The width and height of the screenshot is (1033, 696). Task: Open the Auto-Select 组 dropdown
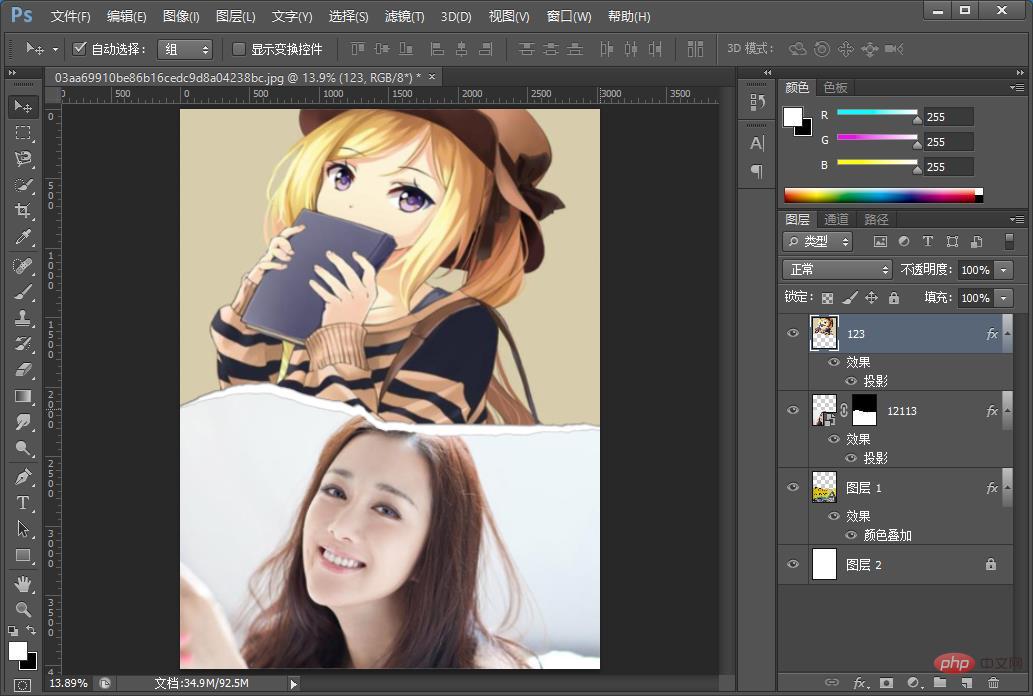coord(185,49)
